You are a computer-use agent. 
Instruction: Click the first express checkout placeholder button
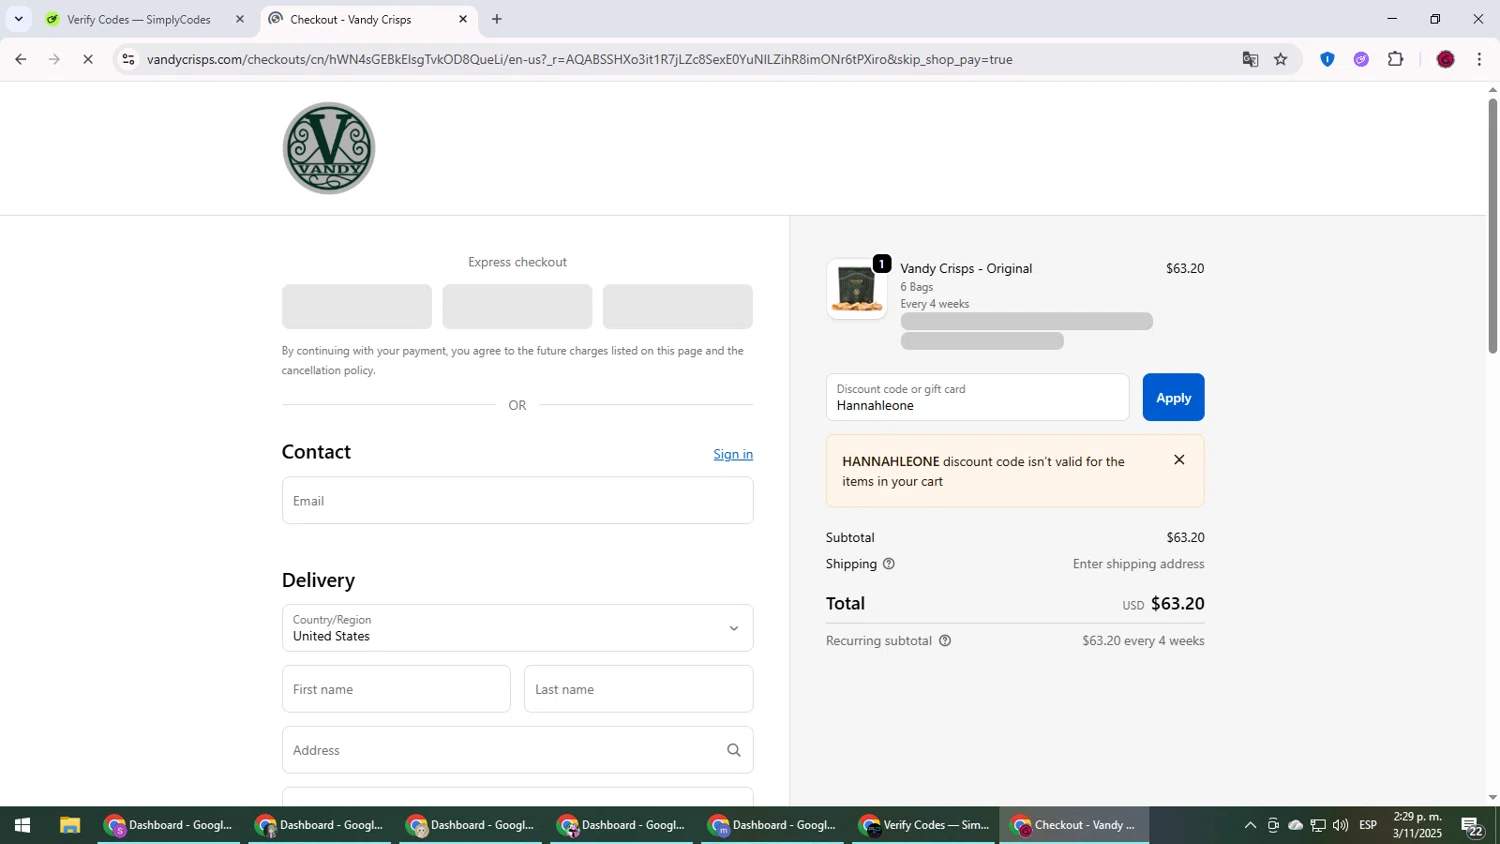click(x=357, y=306)
